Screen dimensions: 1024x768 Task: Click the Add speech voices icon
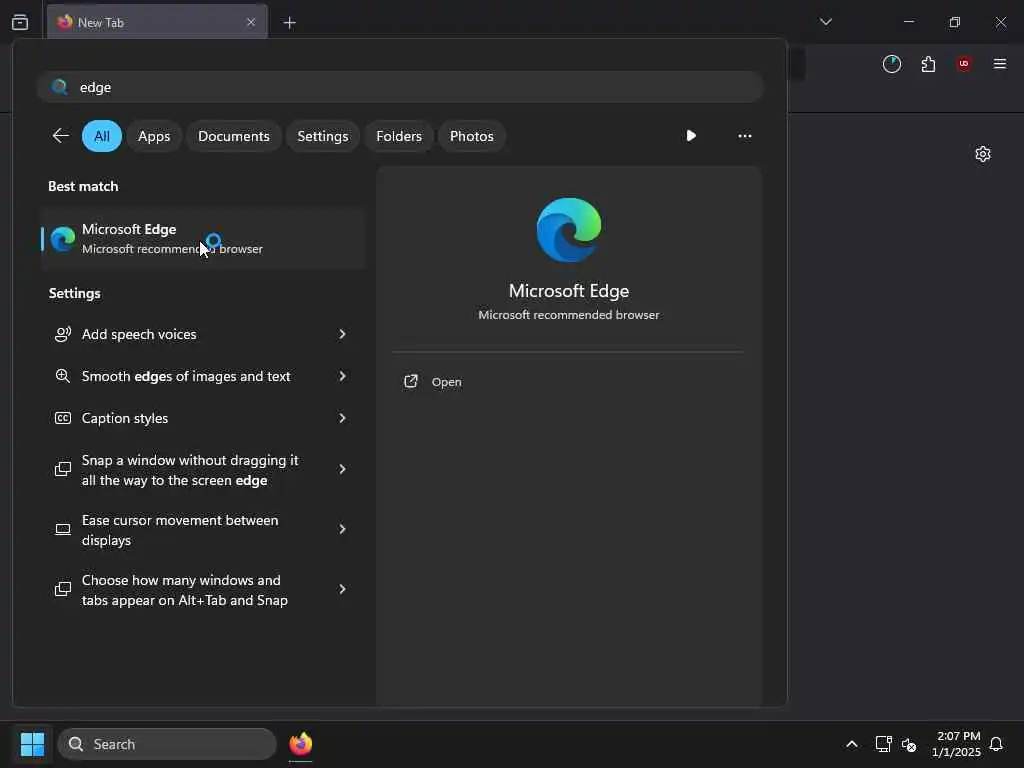tap(63, 334)
